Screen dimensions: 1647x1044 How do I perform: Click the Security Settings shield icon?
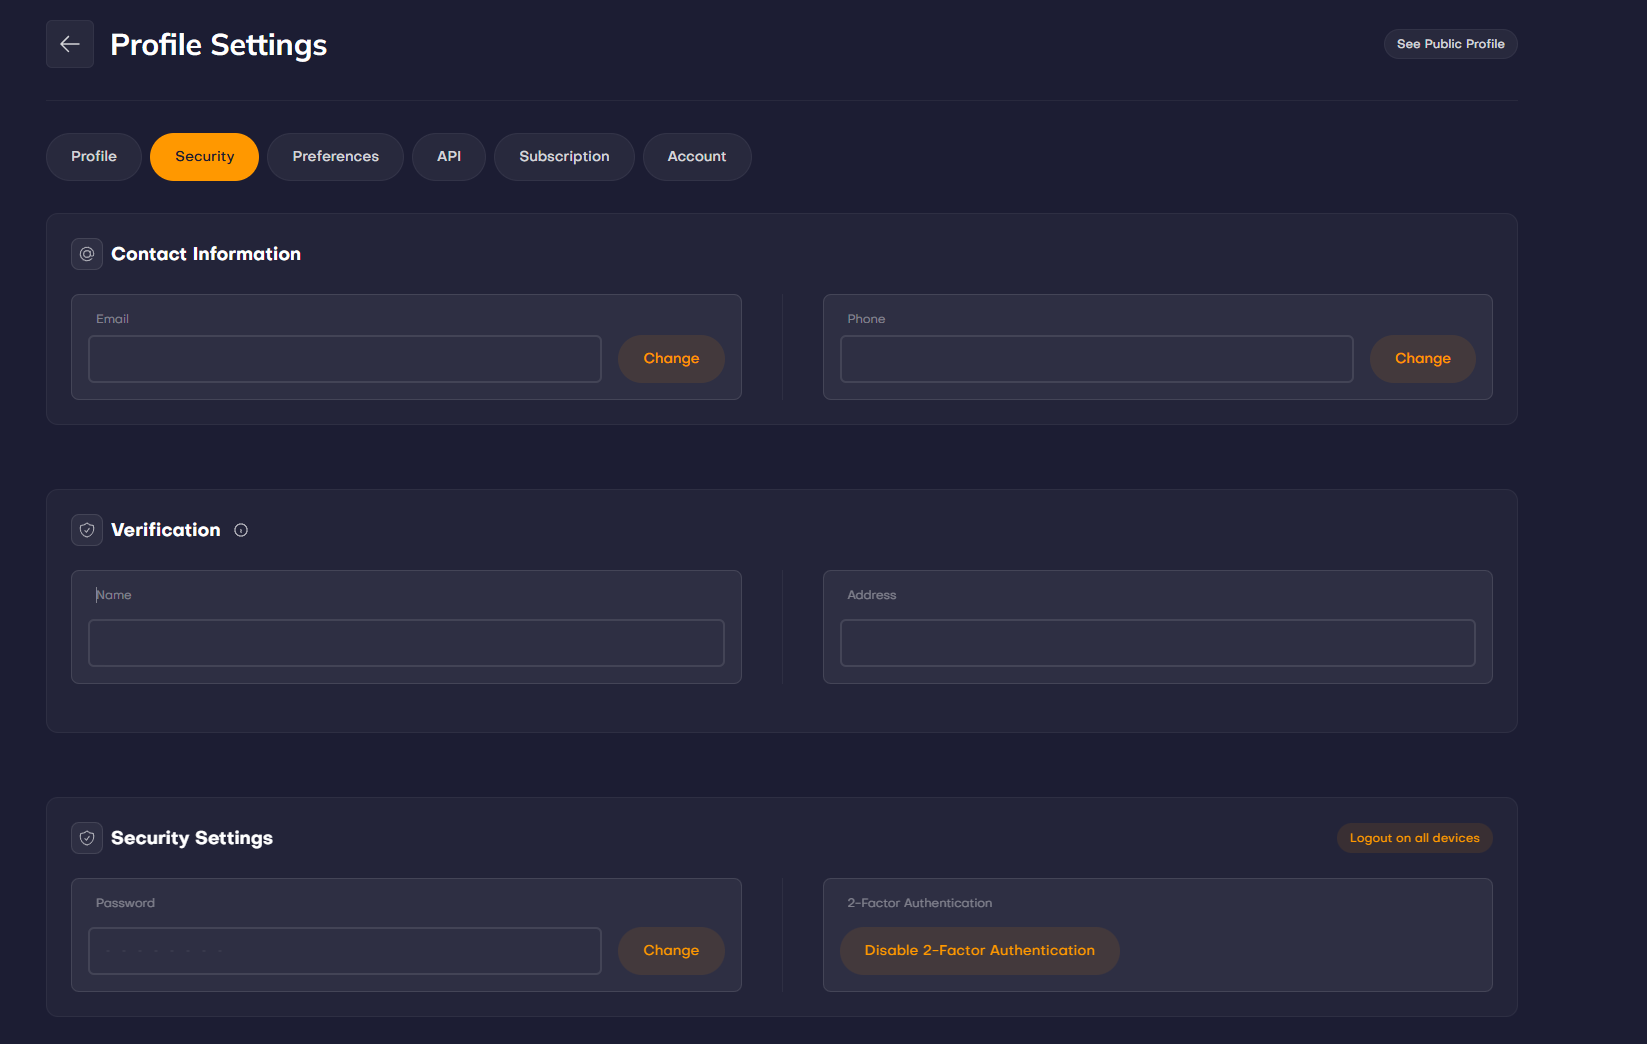(x=87, y=838)
